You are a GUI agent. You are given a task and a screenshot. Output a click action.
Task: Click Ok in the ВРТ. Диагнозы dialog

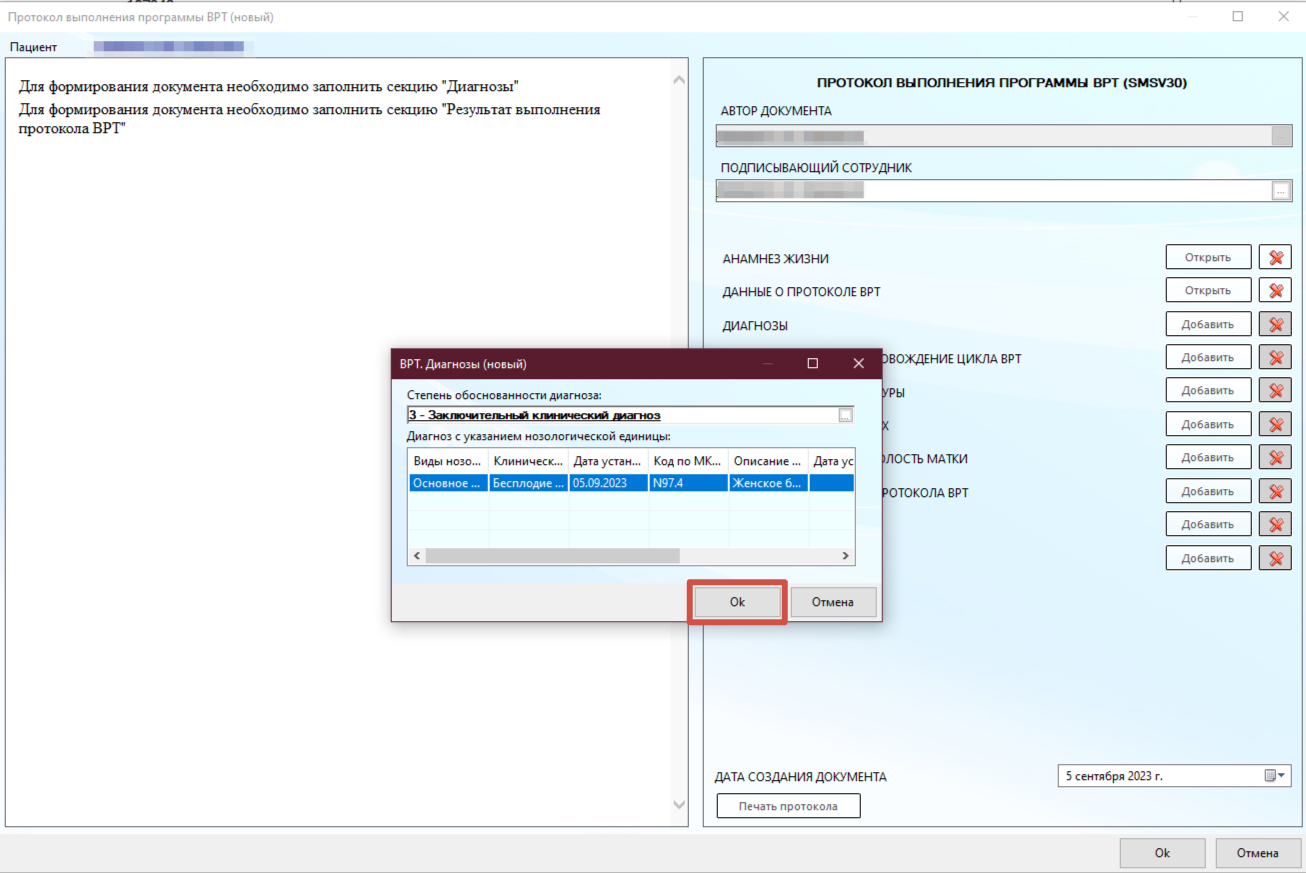(737, 602)
